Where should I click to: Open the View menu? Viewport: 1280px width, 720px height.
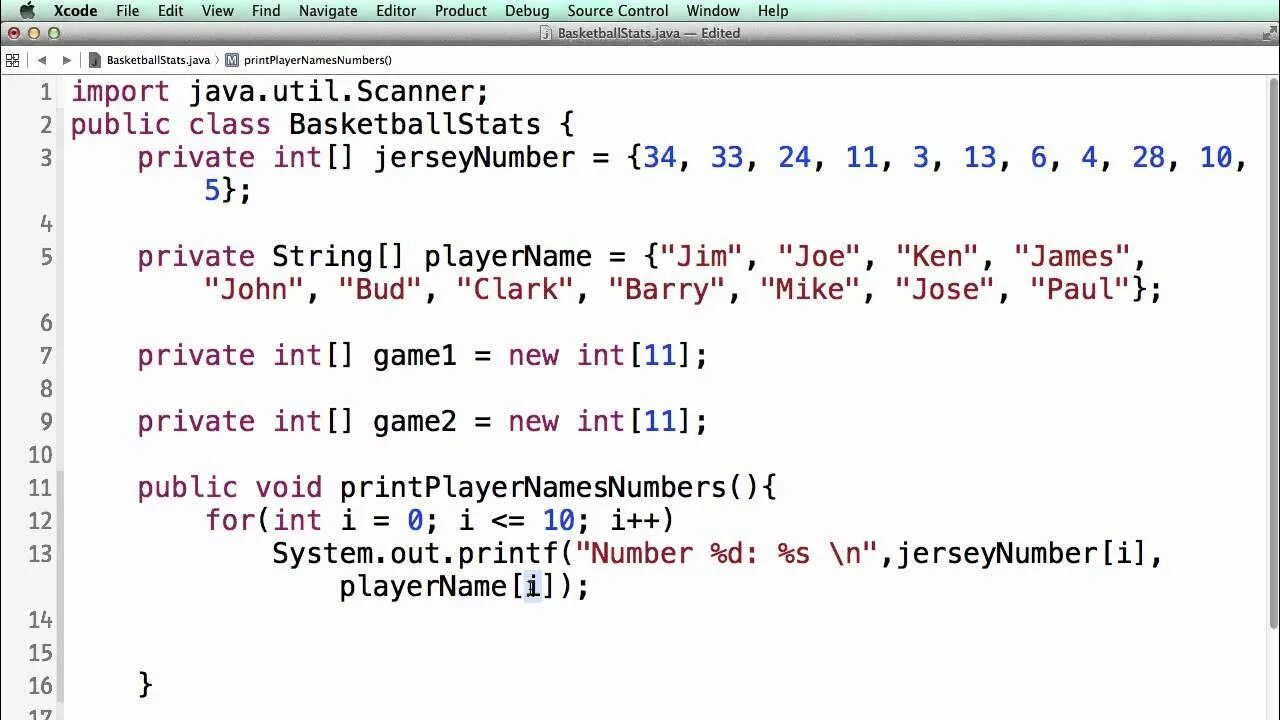point(217,11)
